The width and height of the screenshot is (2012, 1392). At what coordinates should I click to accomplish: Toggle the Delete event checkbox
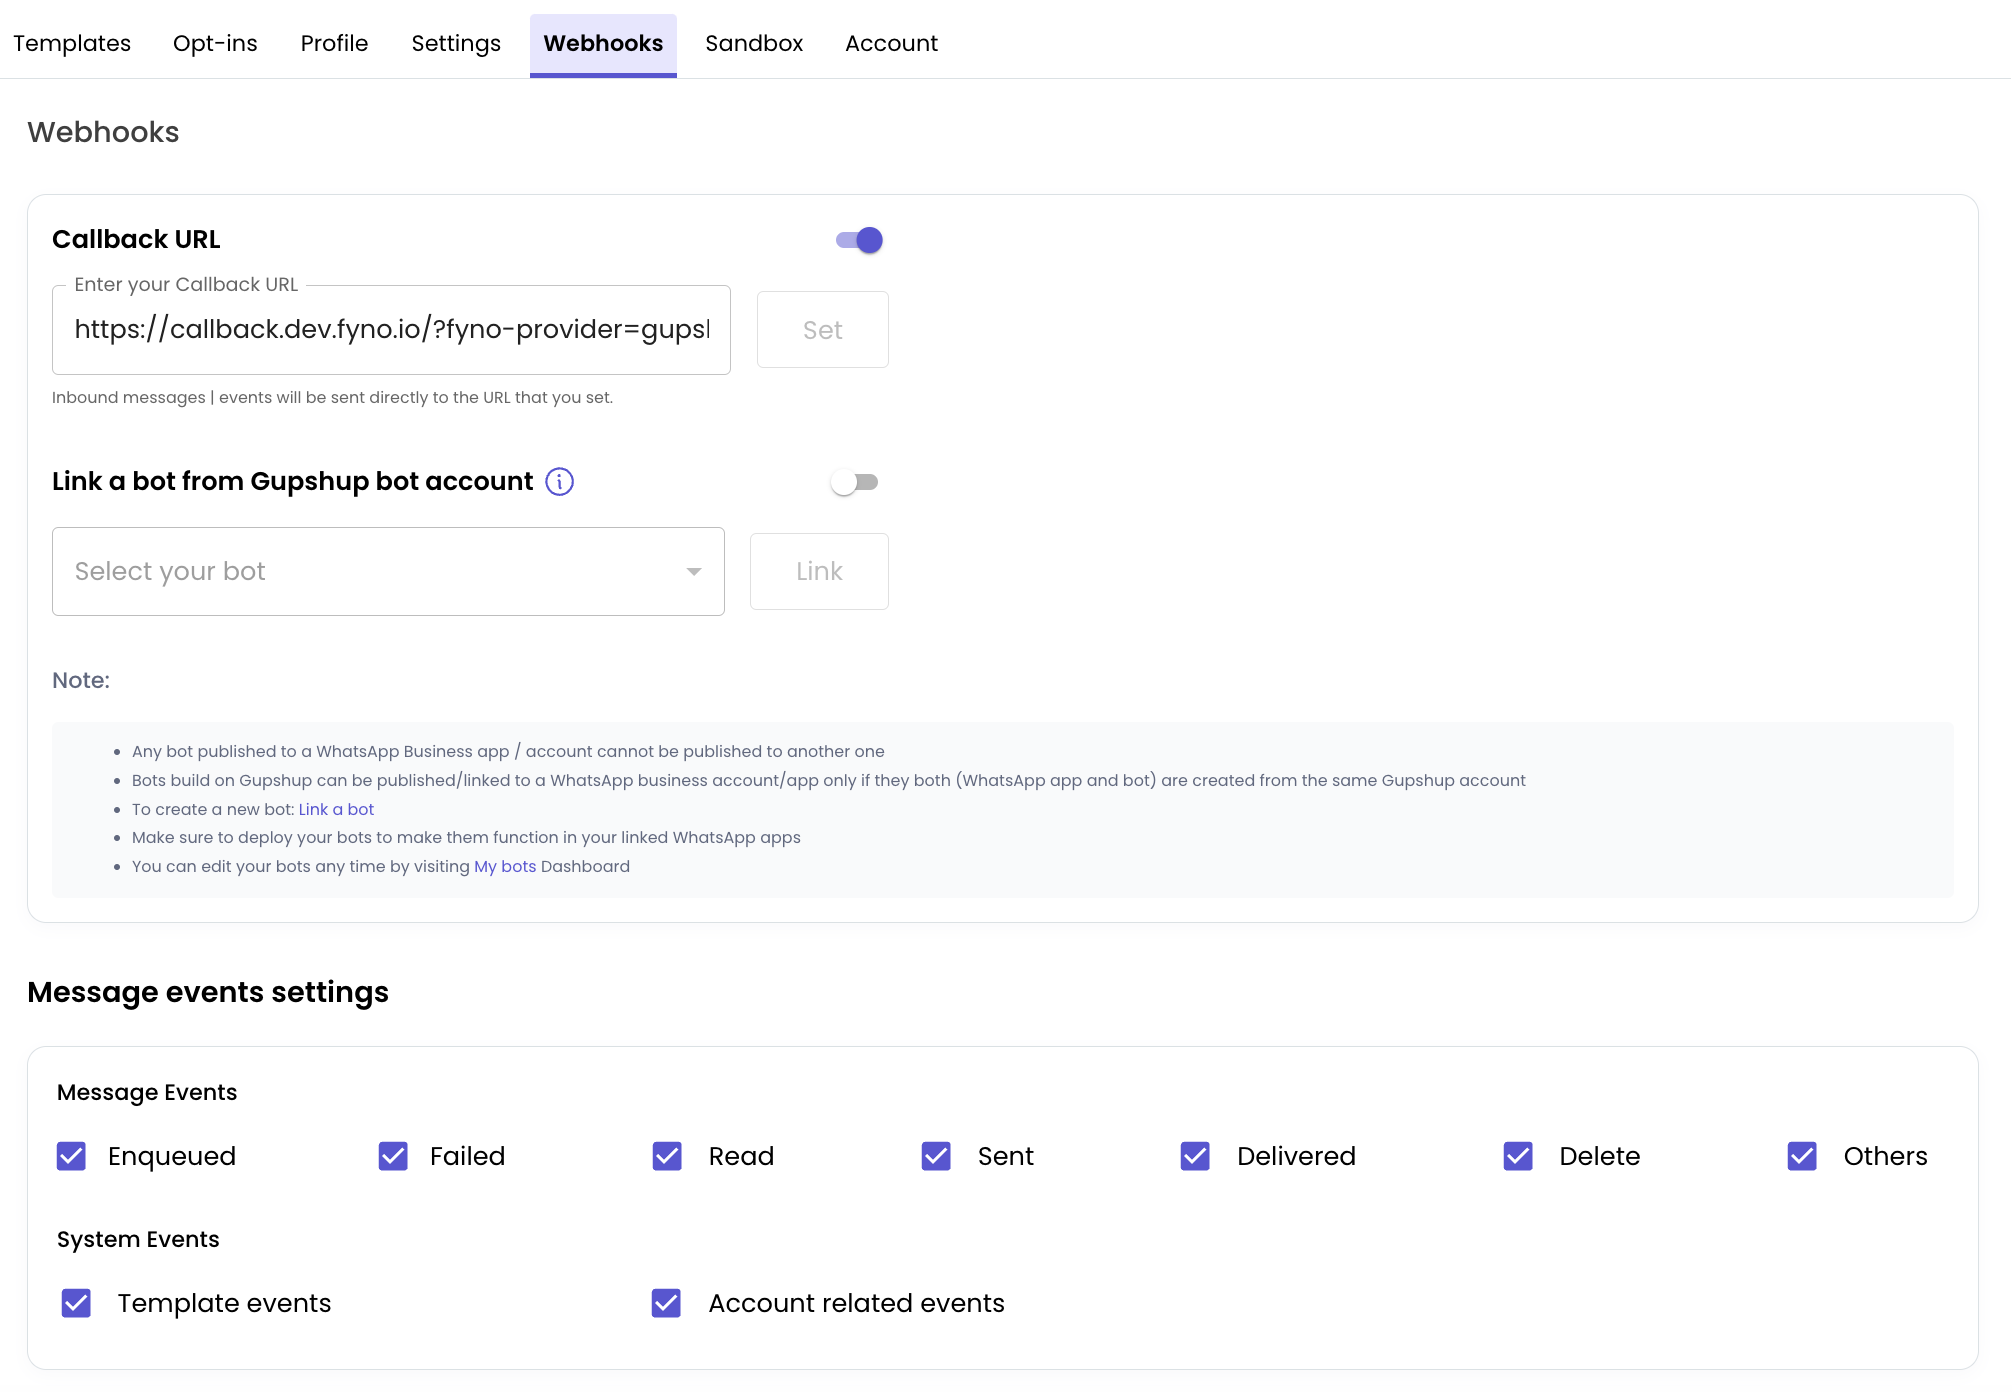click(1518, 1156)
